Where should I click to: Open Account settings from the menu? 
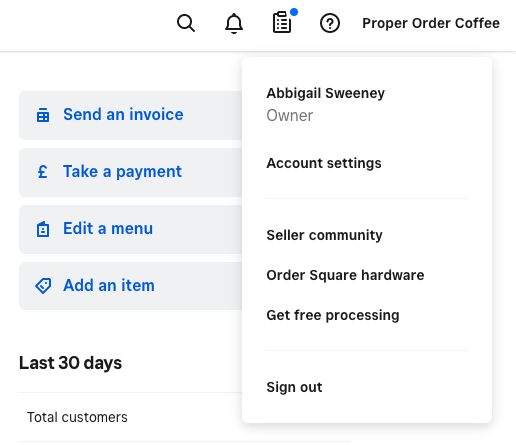tap(324, 163)
